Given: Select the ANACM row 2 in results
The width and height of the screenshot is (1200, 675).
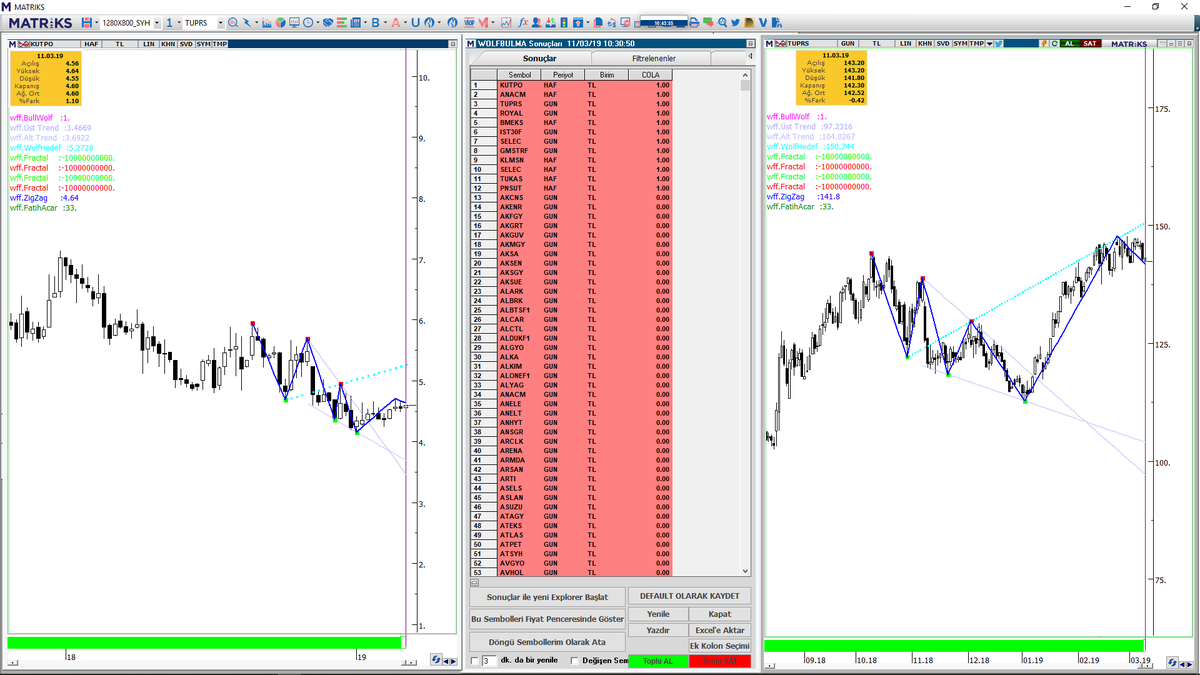Looking at the screenshot, I should pos(571,95).
